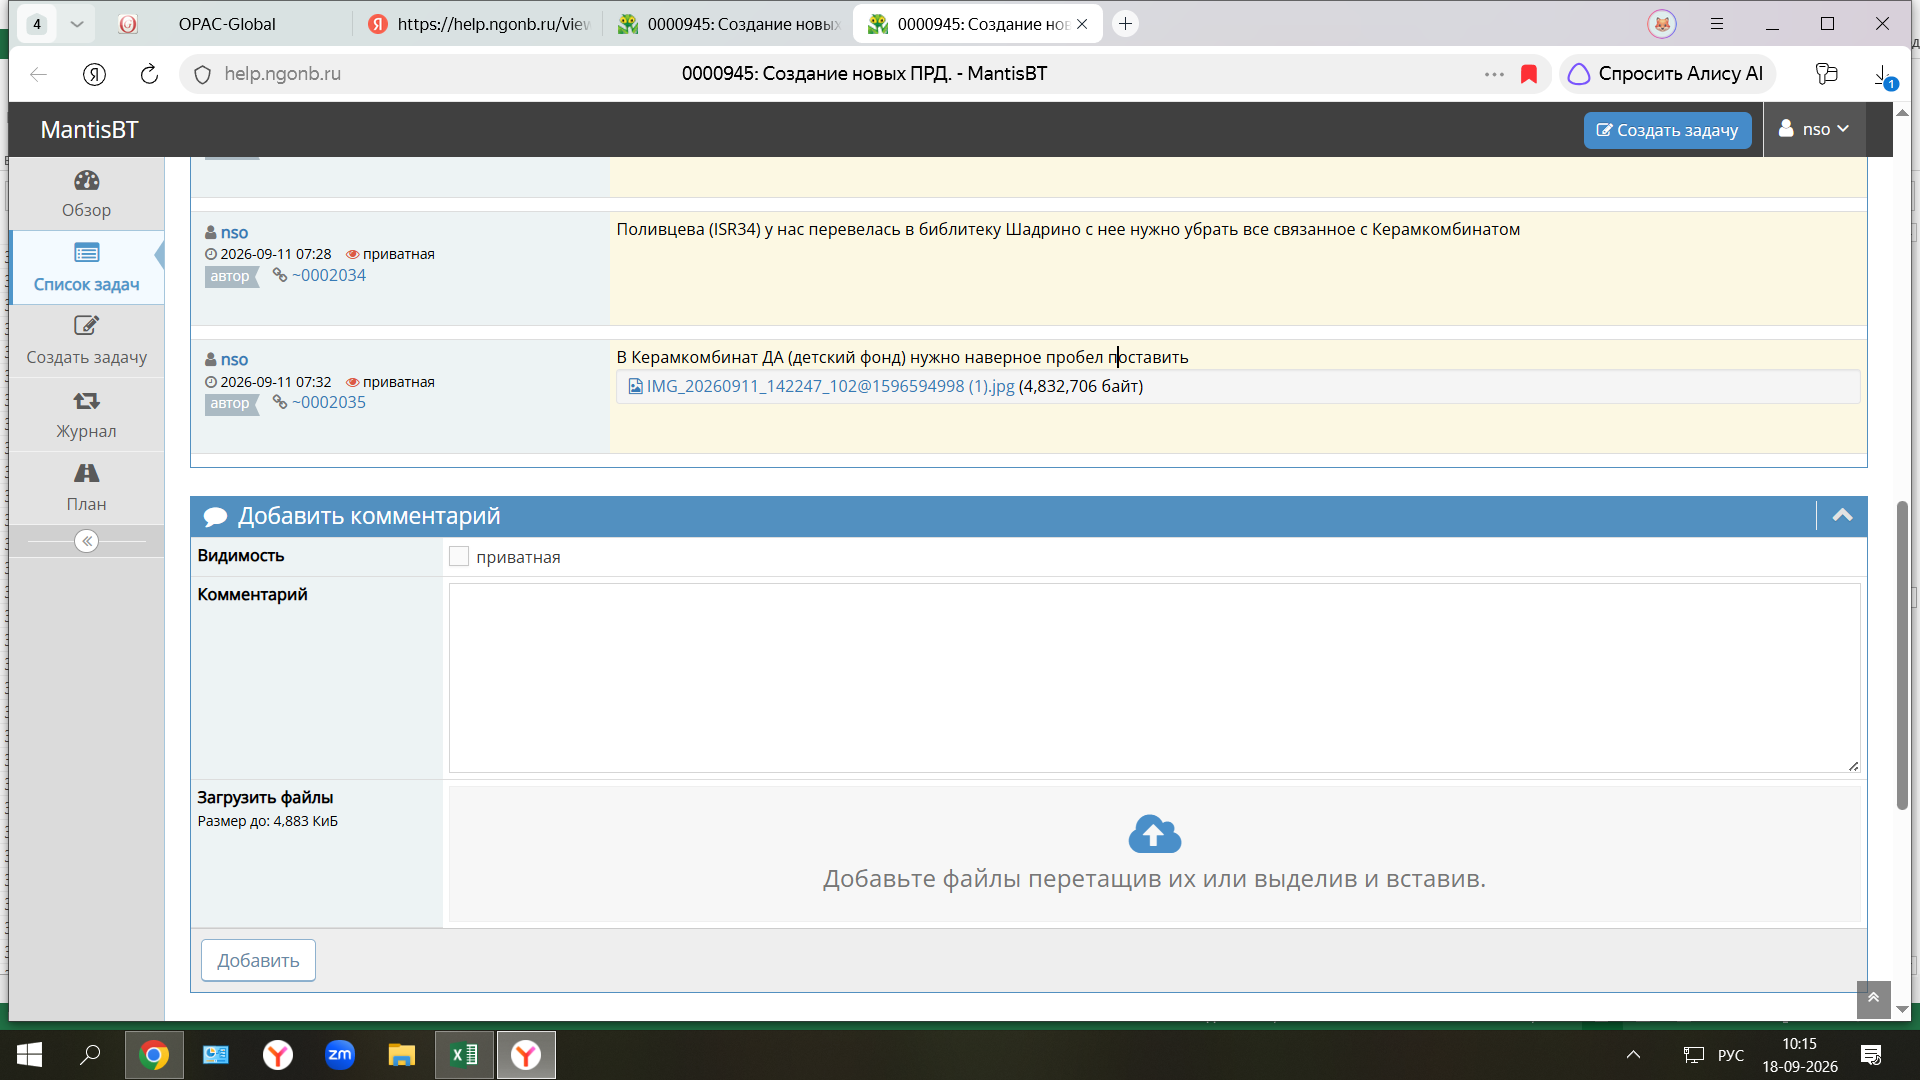Open Список задач in sidebar
This screenshot has width=1920, height=1080.
pyautogui.click(x=86, y=267)
